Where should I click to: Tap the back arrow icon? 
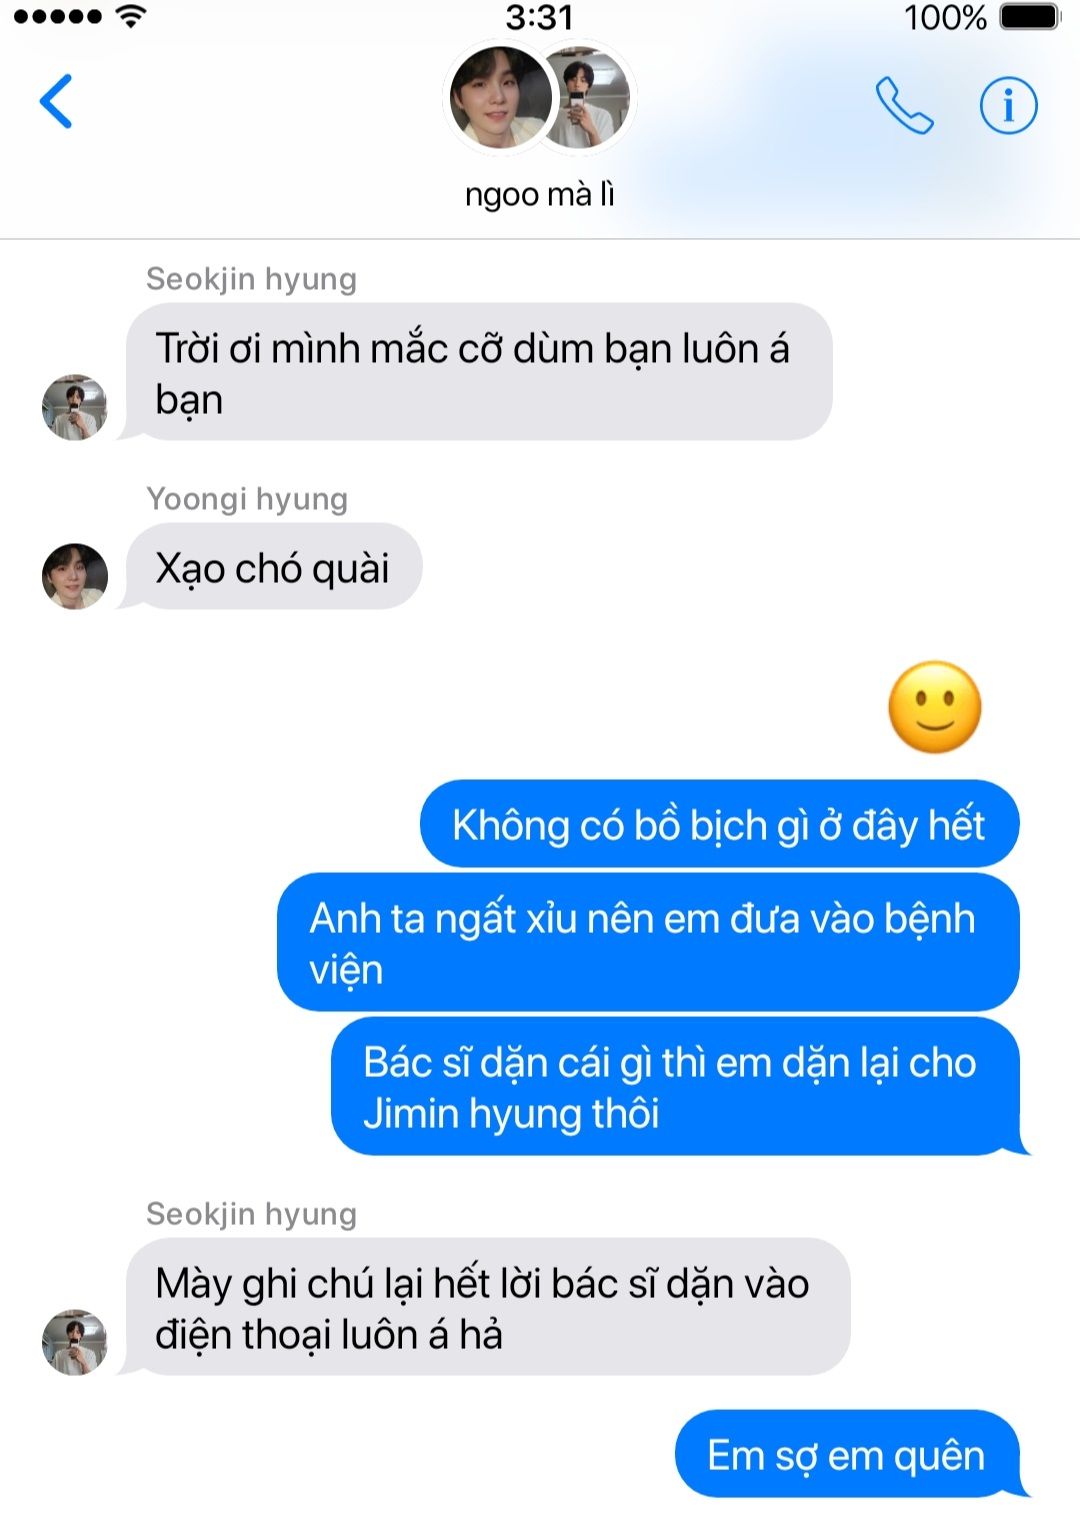[56, 102]
